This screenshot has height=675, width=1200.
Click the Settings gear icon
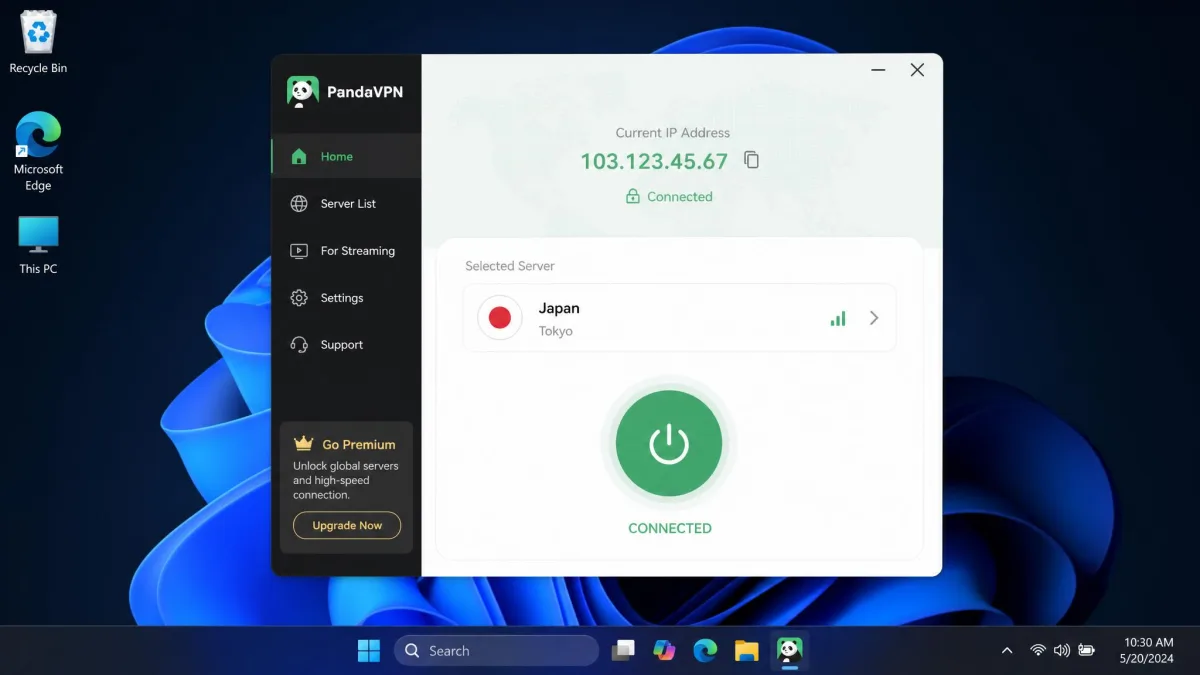299,298
